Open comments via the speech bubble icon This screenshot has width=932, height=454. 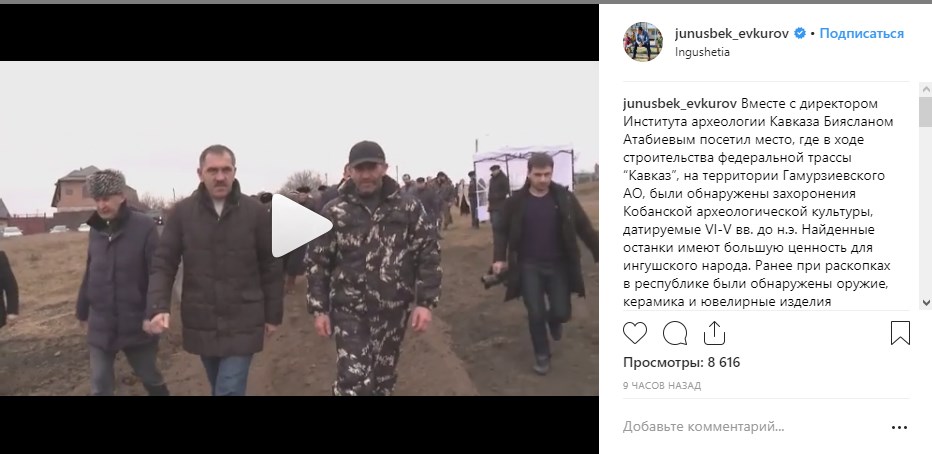675,333
